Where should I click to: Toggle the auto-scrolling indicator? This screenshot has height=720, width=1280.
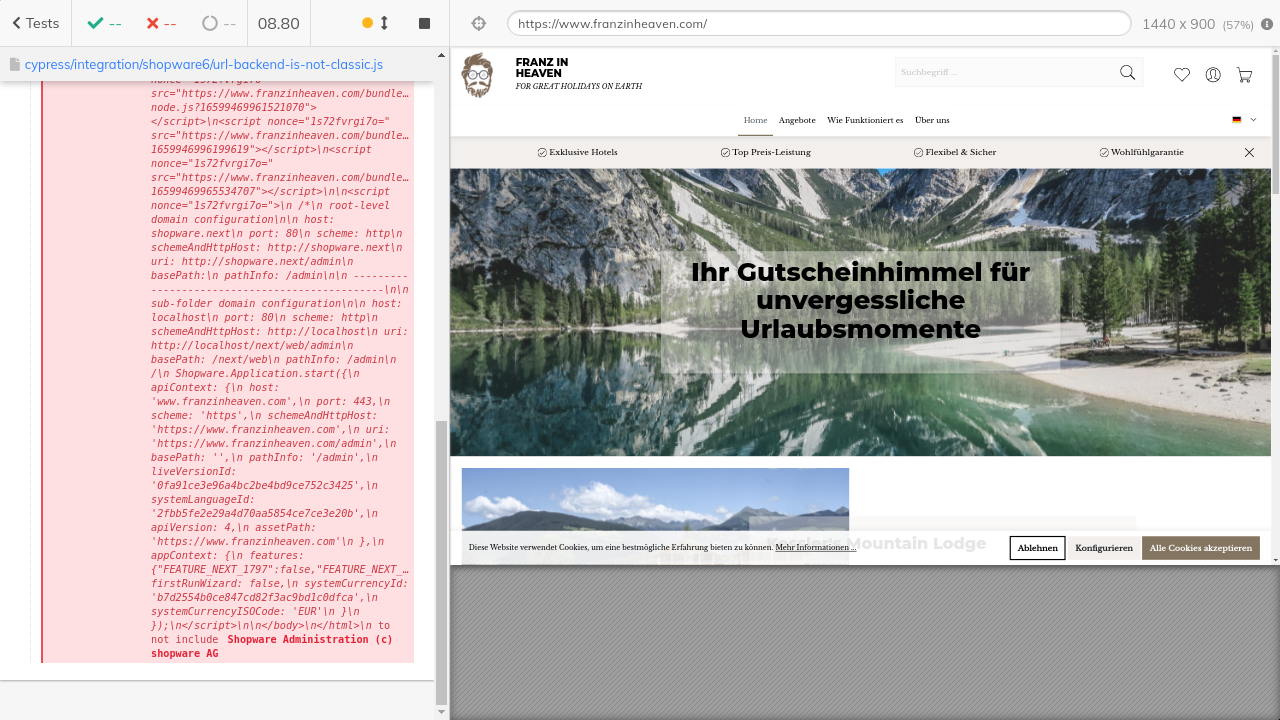(x=376, y=23)
